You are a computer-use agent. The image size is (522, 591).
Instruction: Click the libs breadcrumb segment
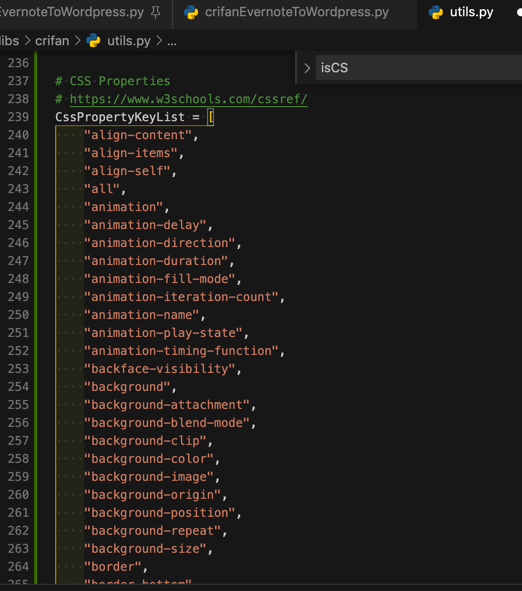(x=9, y=41)
